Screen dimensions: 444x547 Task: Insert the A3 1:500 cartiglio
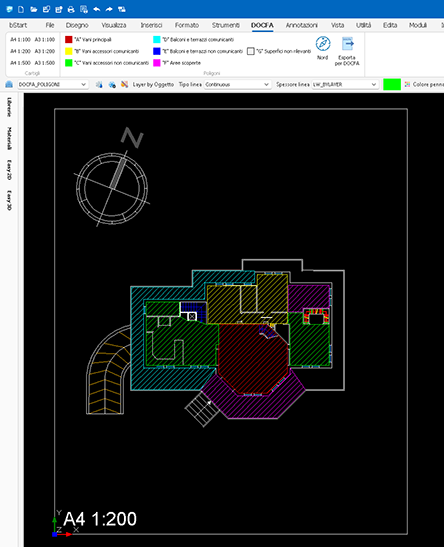(x=45, y=63)
